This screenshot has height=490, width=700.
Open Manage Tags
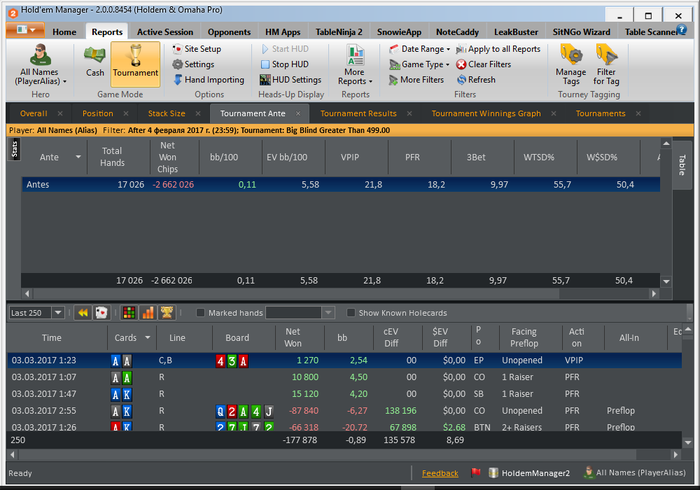tap(571, 65)
